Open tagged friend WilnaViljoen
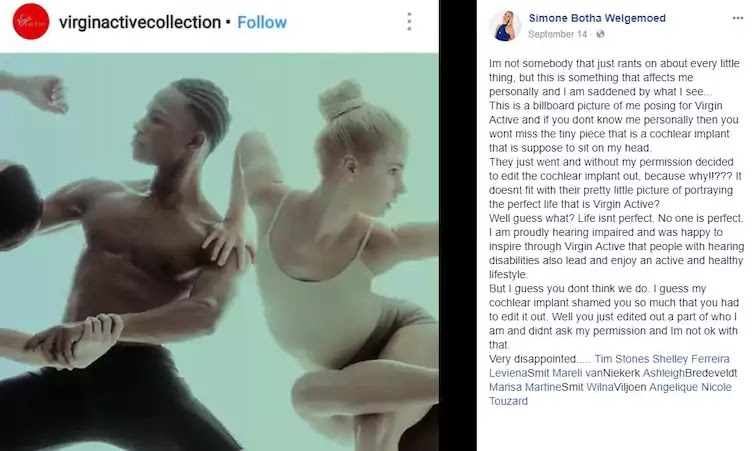The image size is (753, 451). pos(616,387)
